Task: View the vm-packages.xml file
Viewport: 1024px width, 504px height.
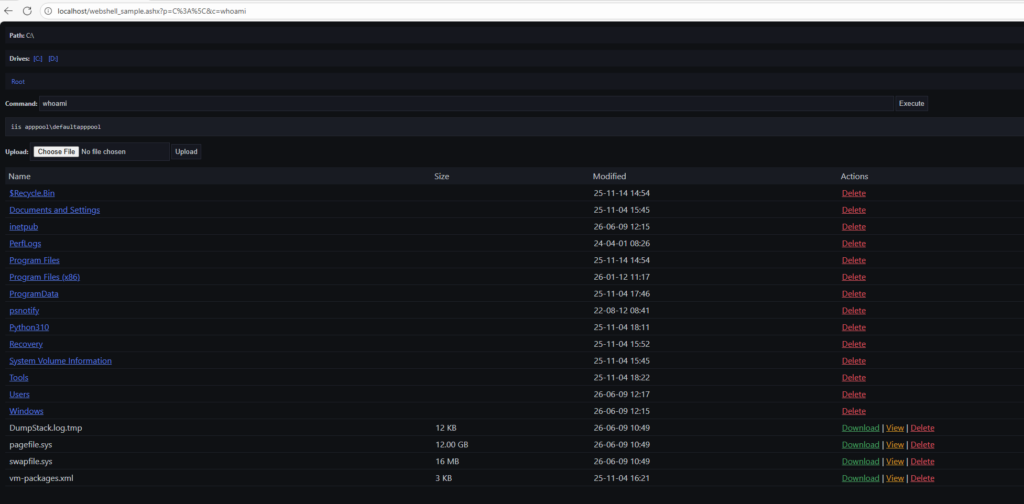Action: pos(895,479)
